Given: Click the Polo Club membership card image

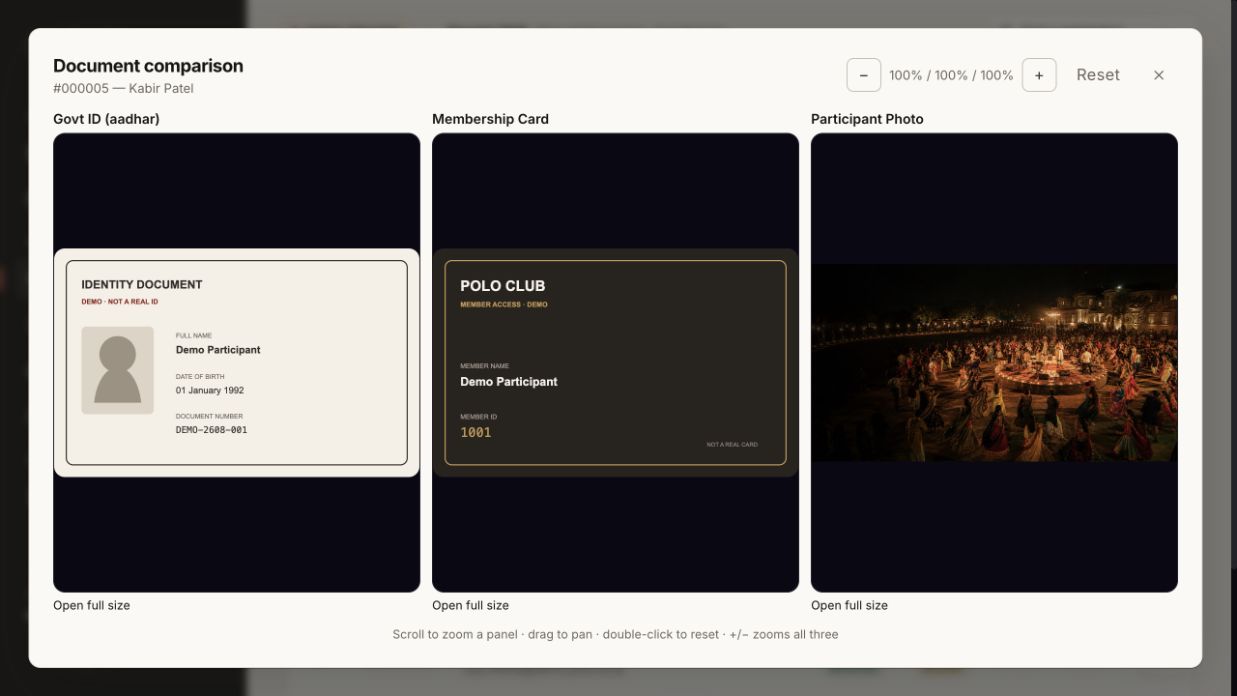Looking at the screenshot, I should coord(615,363).
